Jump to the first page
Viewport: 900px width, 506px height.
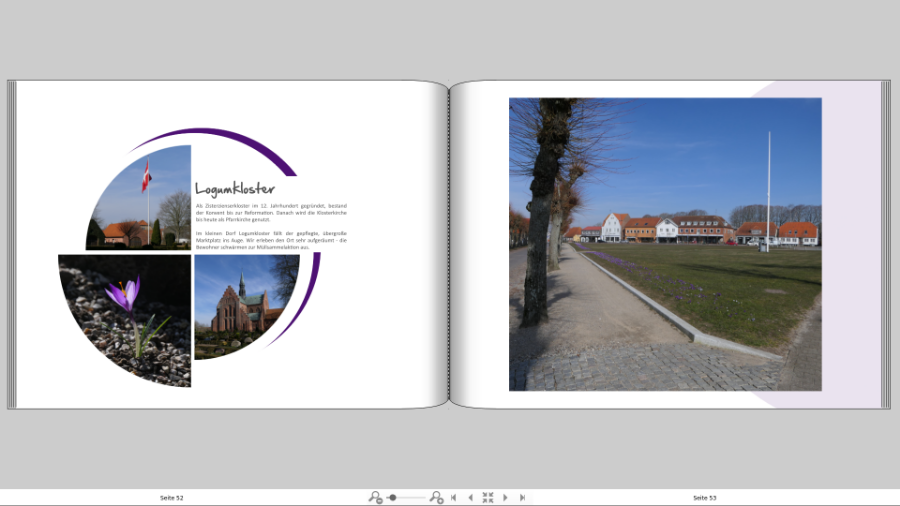(x=454, y=497)
